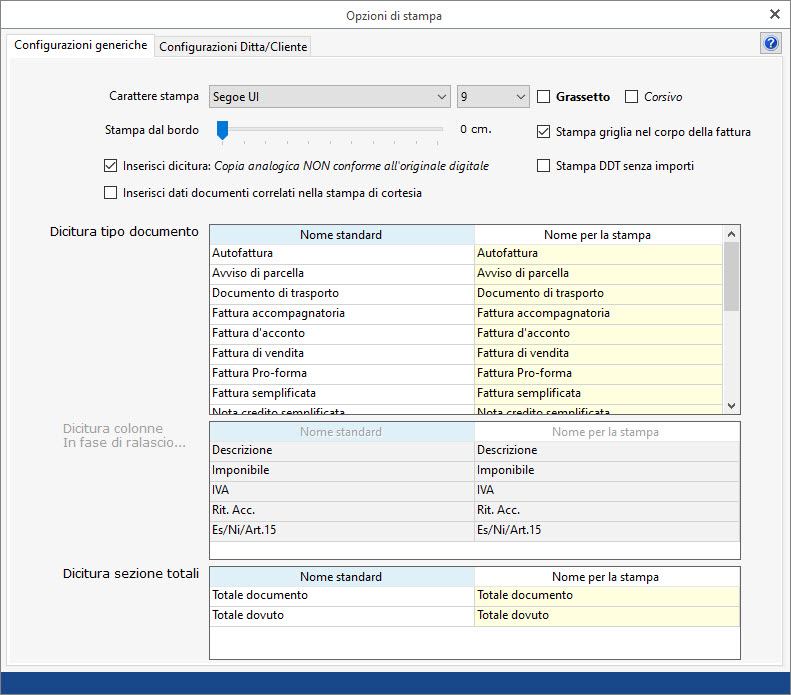Enable the Grassetto checkbox
Image resolution: width=791 pixels, height=695 pixels.
(x=543, y=96)
